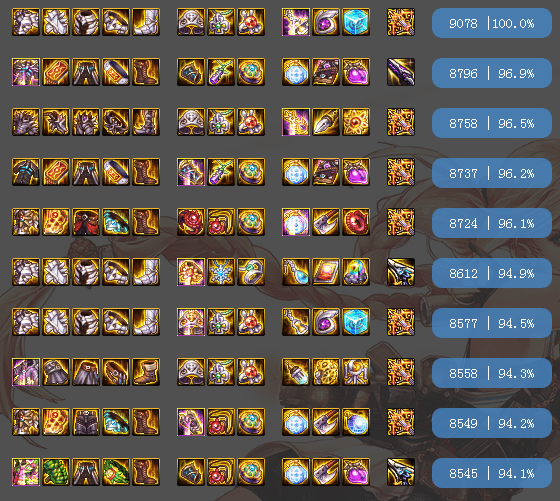Select the cyan ice cube icon in top row
Screen dimensions: 560x501
point(356,22)
